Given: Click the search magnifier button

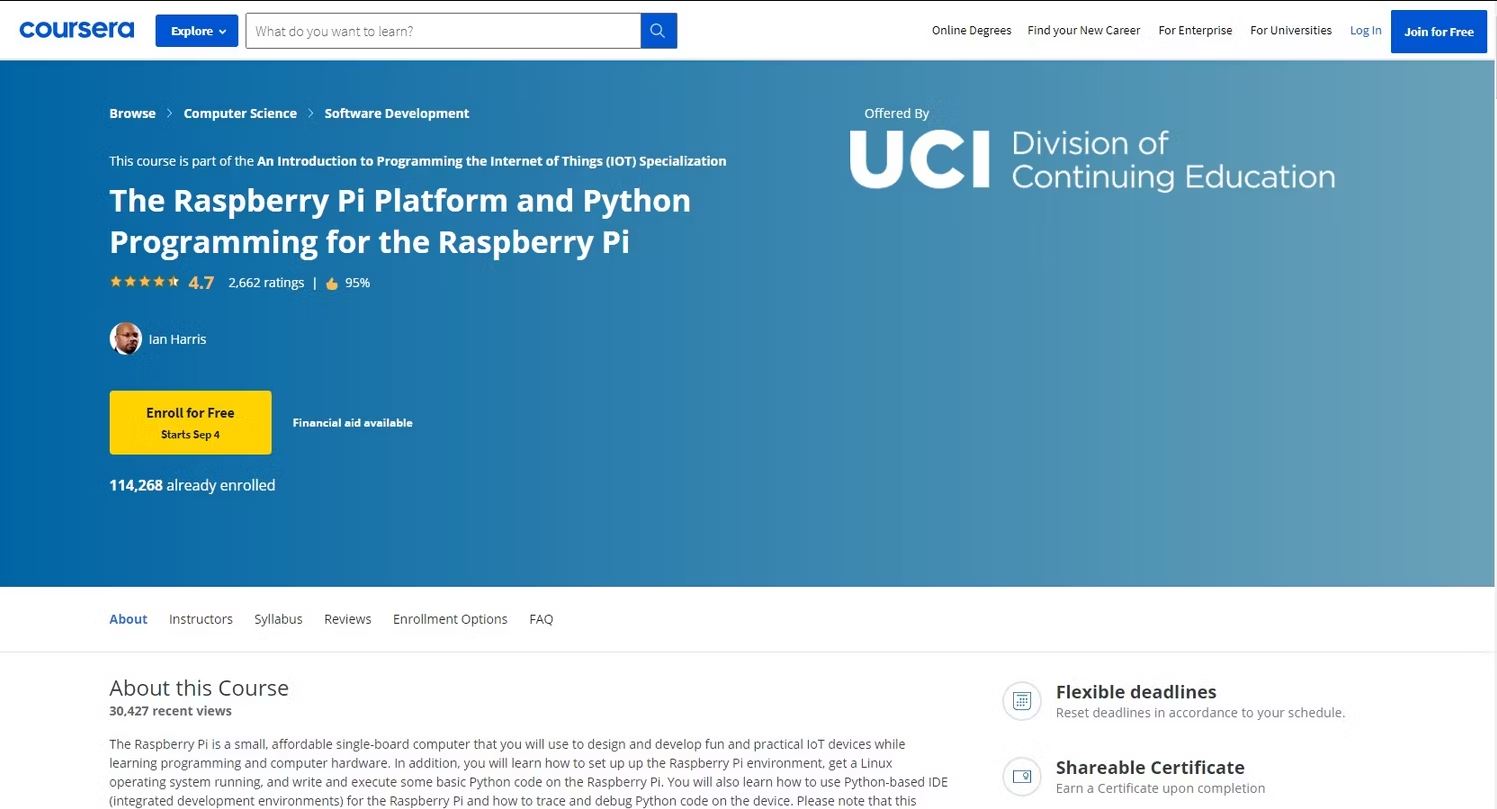Looking at the screenshot, I should (x=658, y=31).
